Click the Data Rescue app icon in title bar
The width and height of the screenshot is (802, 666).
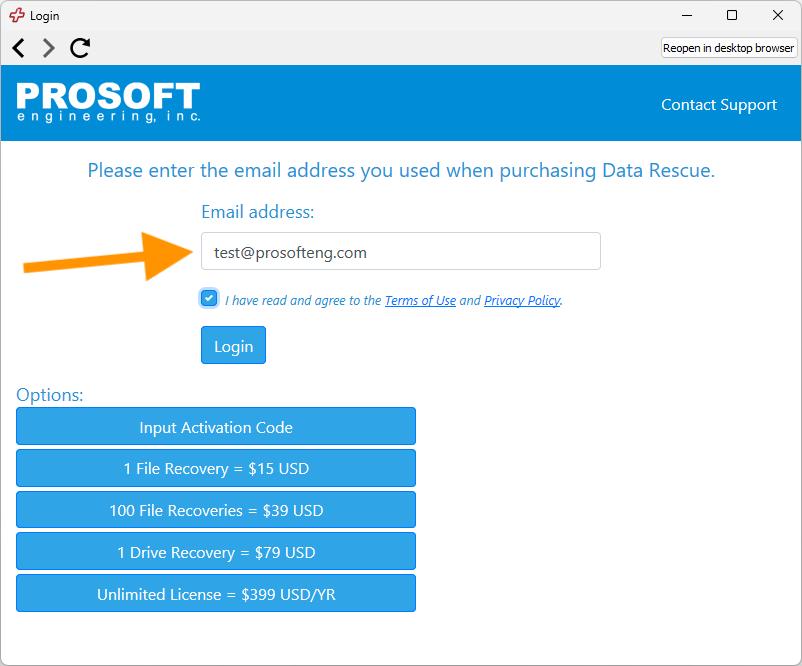coord(16,15)
